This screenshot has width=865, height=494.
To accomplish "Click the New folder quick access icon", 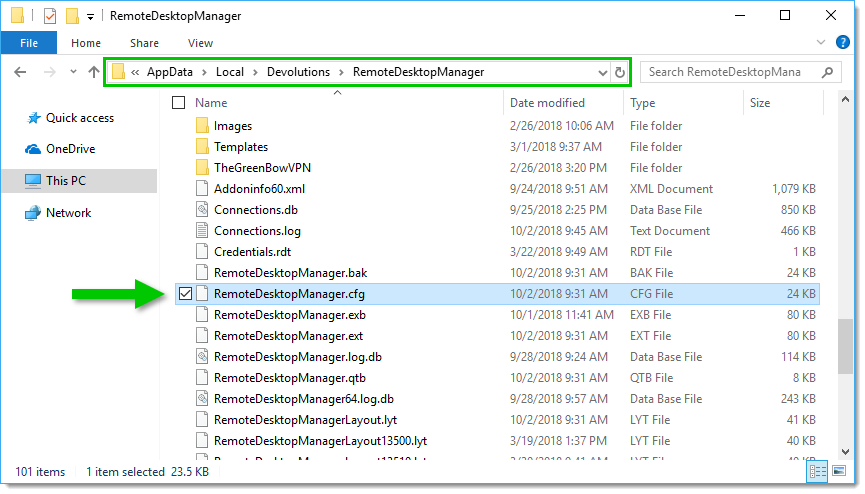I will tap(72, 16).
